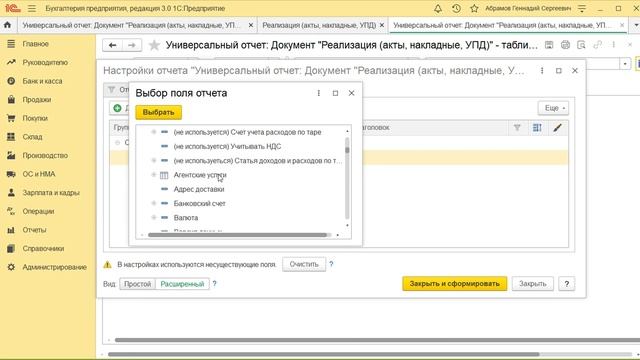Open the tab list dropdown arrow

pyautogui.click(x=636, y=25)
